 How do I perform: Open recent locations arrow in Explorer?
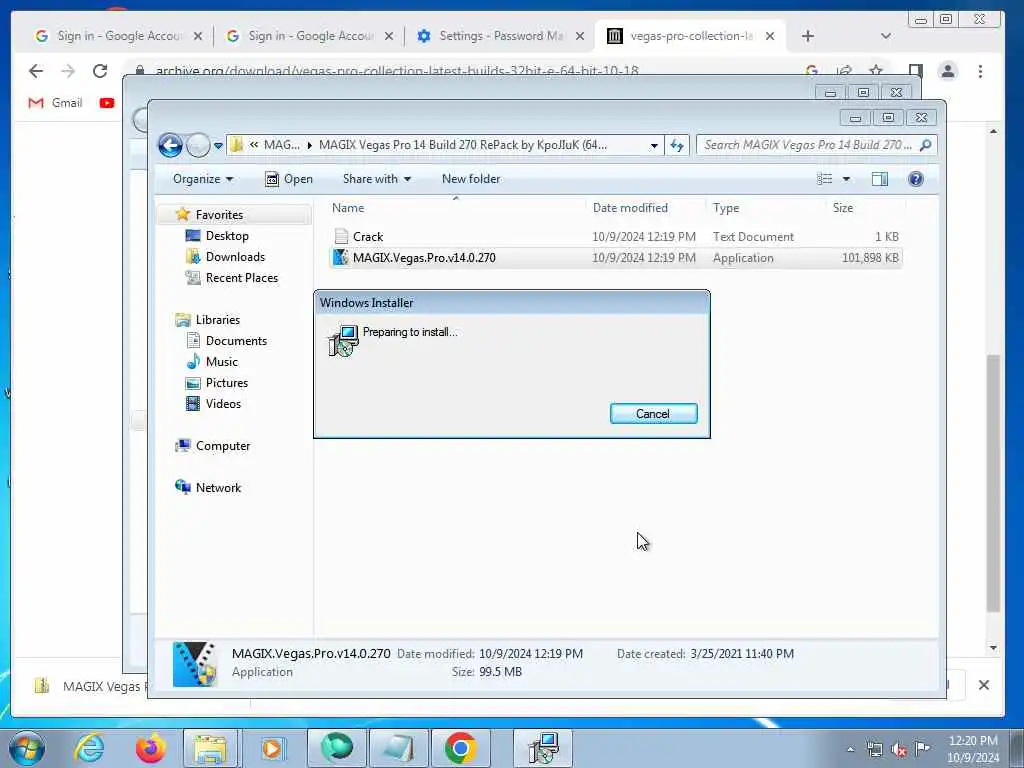218,146
